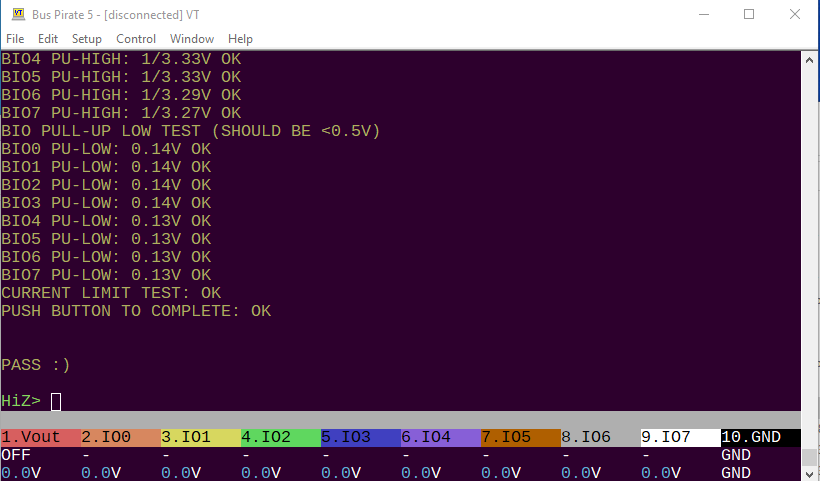Click the Tera Term VT title bar icon
Screen dimensions: 820x481
pos(18,14)
